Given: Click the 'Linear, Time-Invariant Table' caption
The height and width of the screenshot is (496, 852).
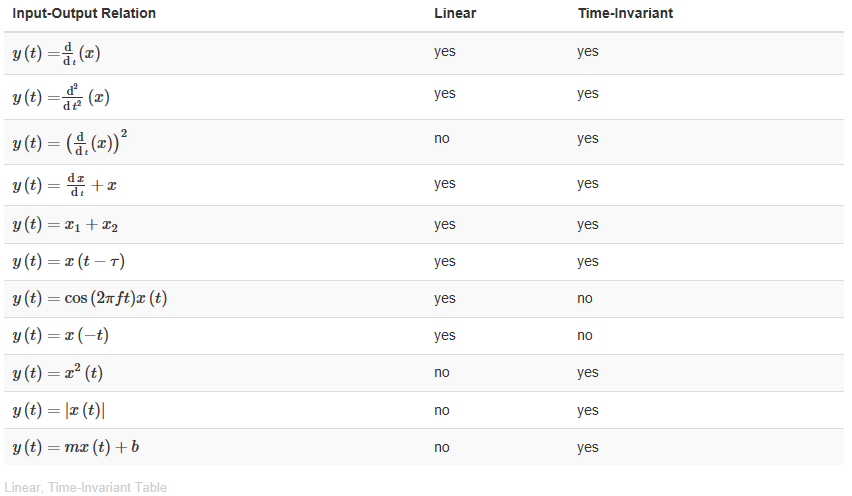Looking at the screenshot, I should pos(85,486).
